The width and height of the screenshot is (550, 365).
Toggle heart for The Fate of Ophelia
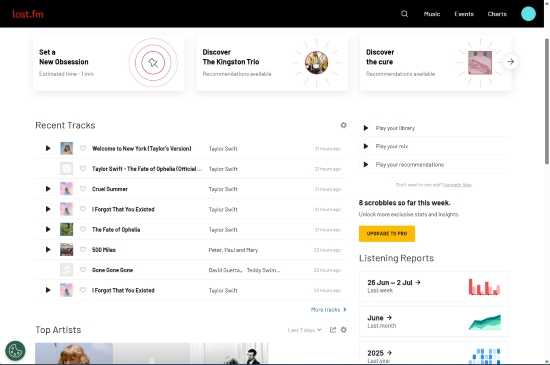coord(83,229)
